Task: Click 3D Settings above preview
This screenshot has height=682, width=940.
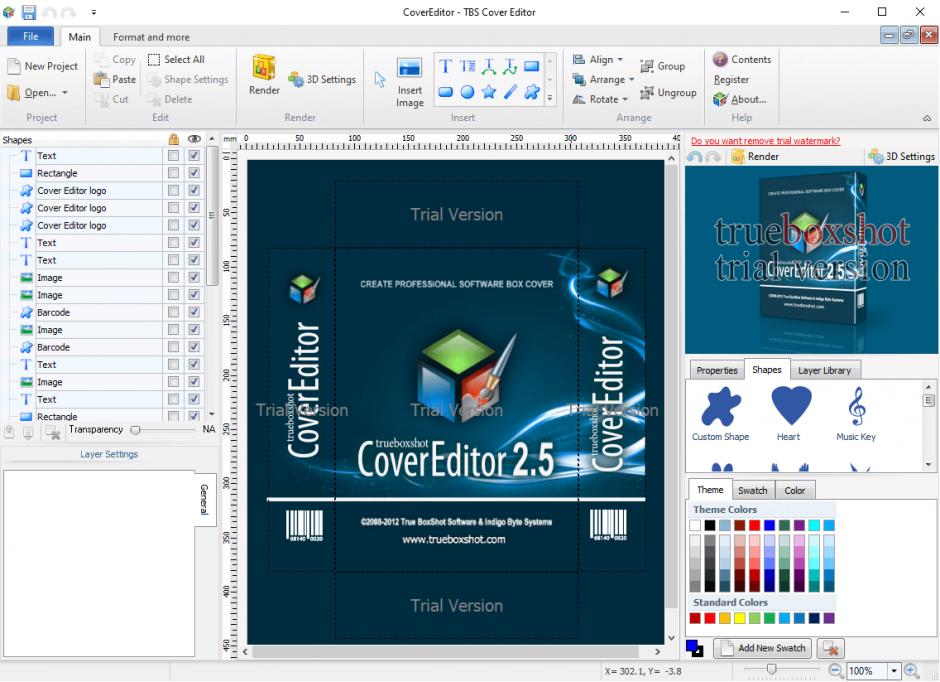Action: pos(902,156)
